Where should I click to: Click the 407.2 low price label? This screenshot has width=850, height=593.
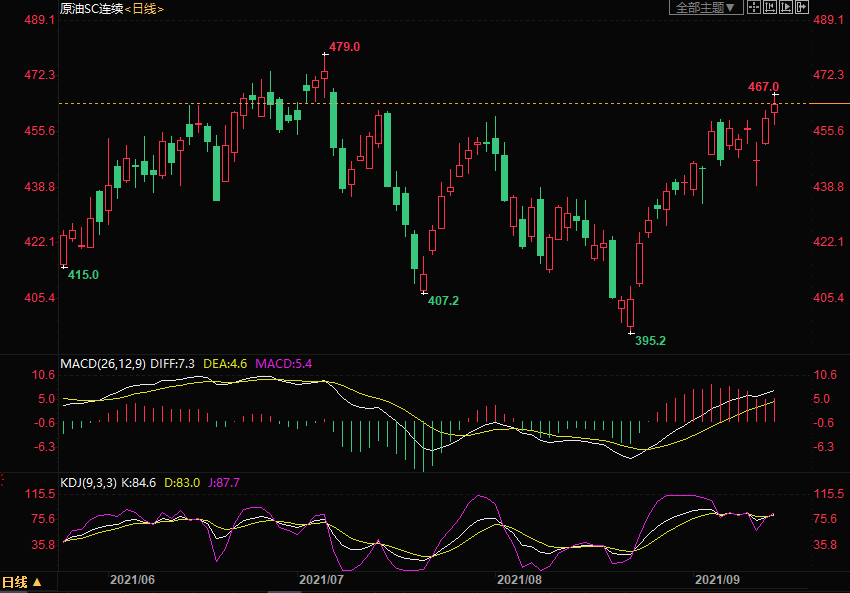[443, 300]
